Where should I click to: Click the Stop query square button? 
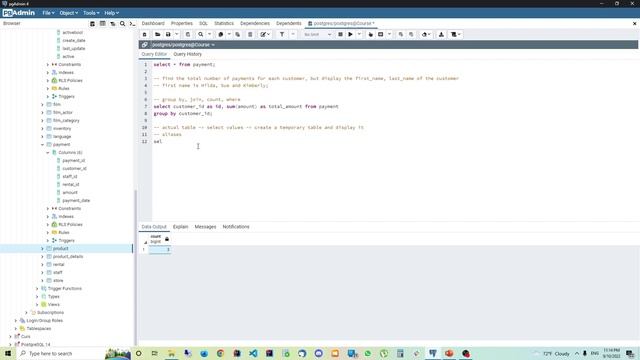[x=340, y=35]
